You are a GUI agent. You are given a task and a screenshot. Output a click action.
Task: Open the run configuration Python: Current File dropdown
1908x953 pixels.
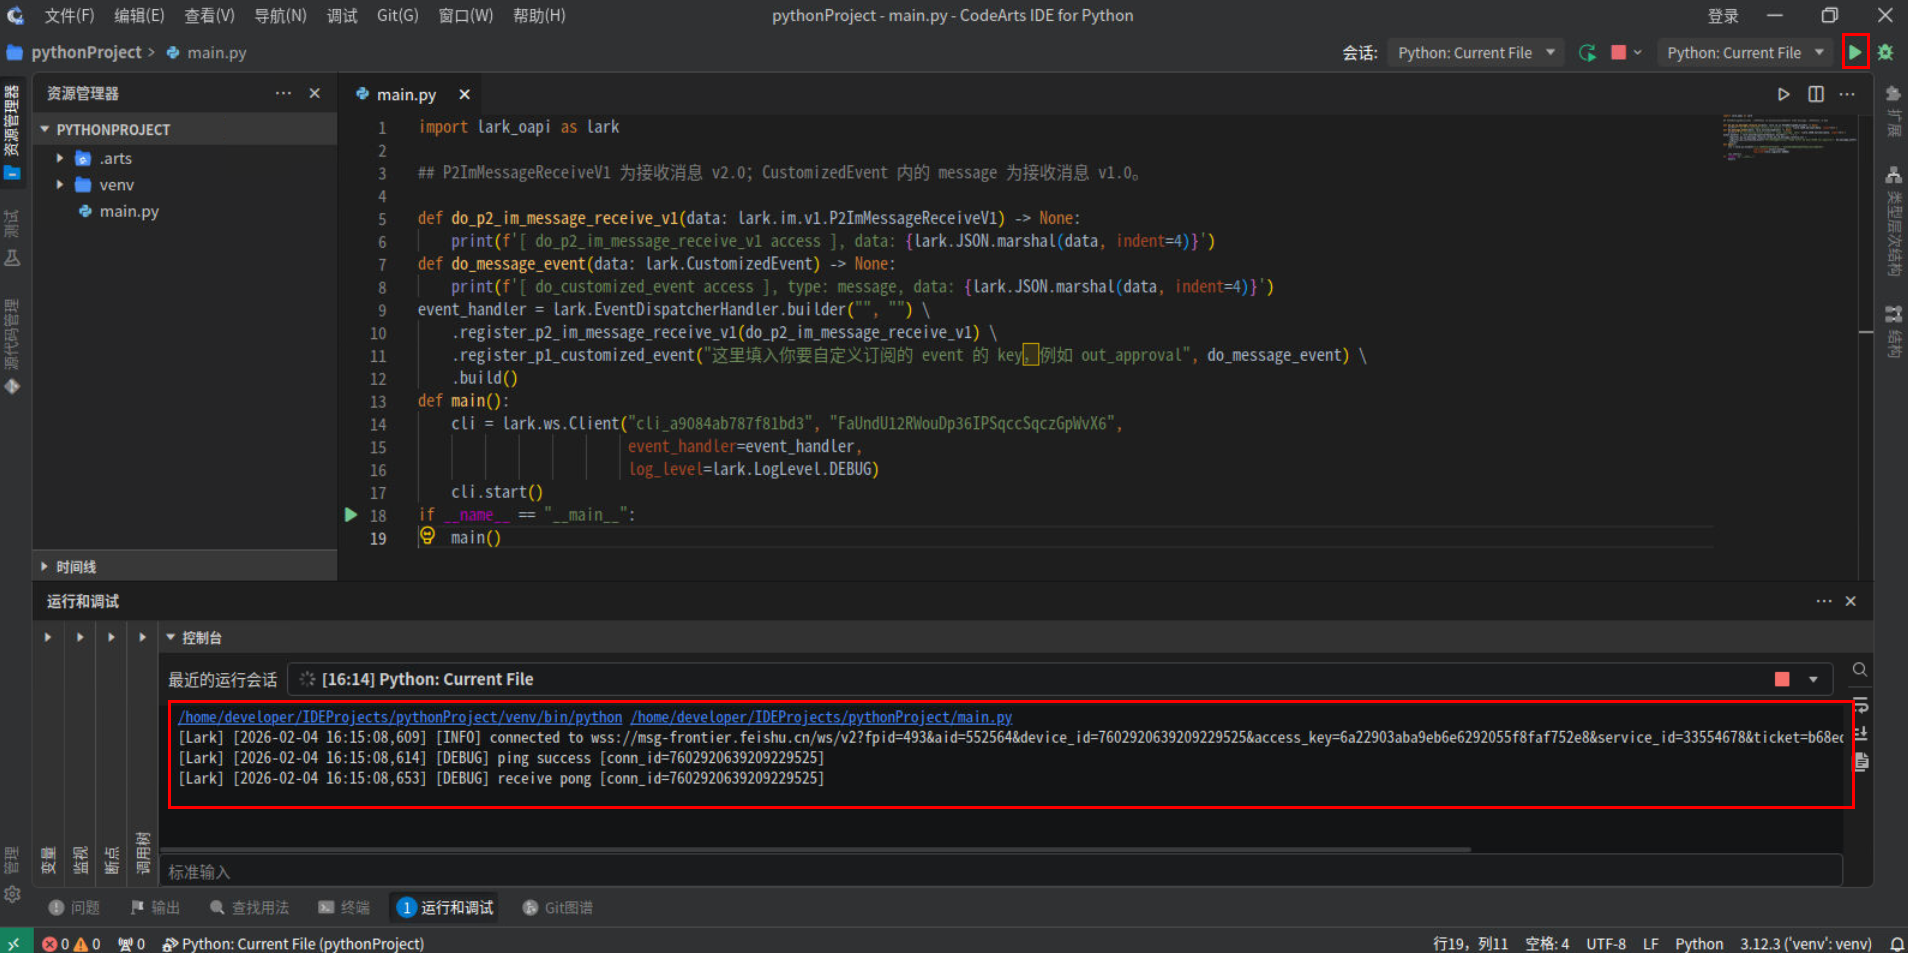tap(1746, 53)
